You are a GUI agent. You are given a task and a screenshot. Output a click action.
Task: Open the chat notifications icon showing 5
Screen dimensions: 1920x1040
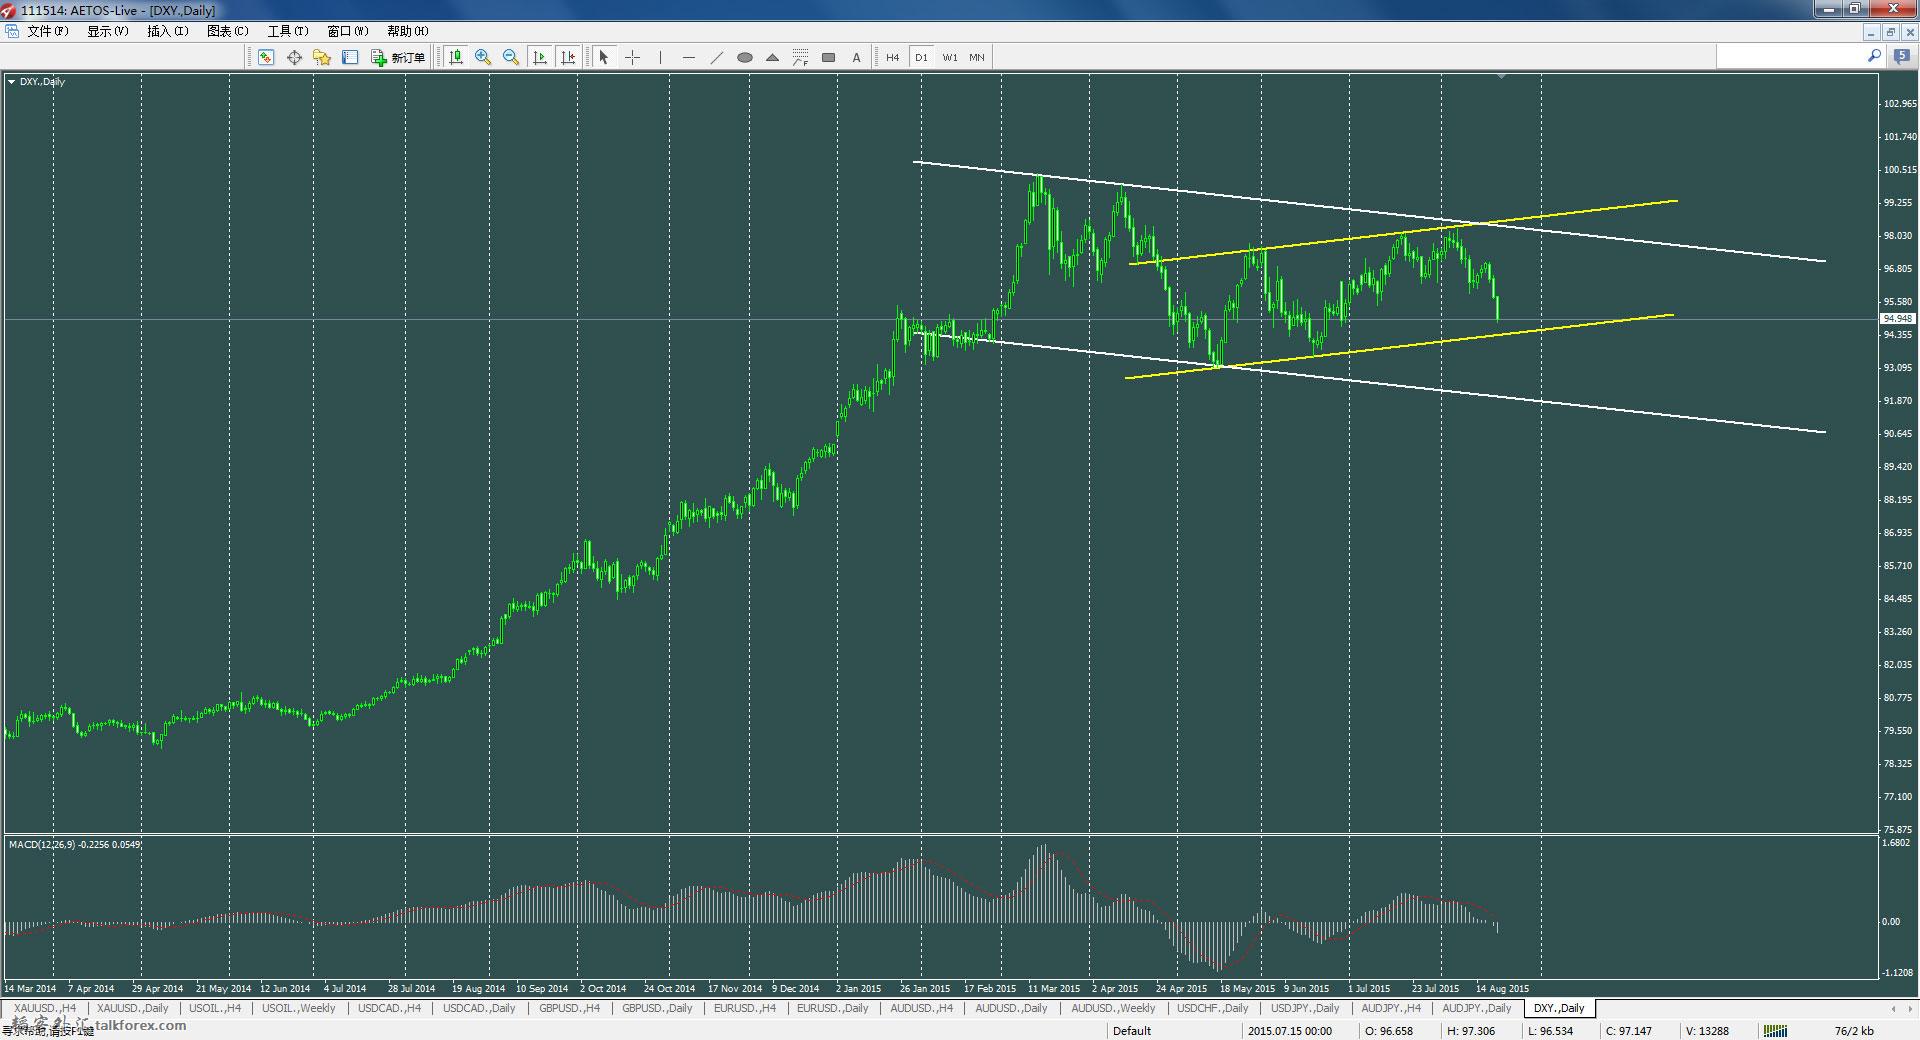[1901, 57]
